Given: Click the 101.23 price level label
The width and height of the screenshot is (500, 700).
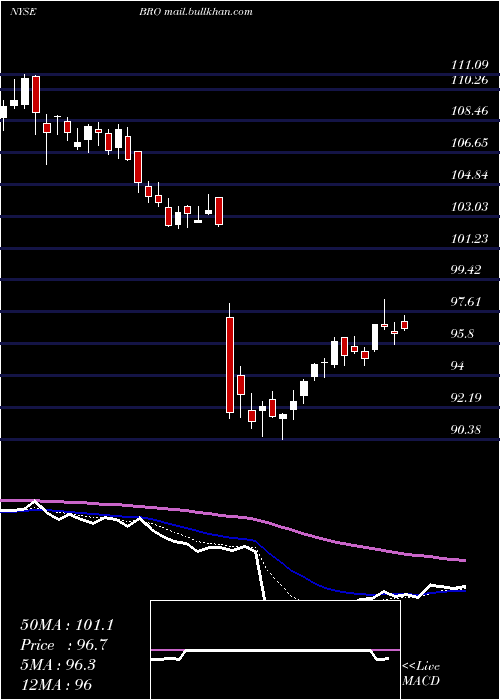Looking at the screenshot, I should [x=469, y=238].
